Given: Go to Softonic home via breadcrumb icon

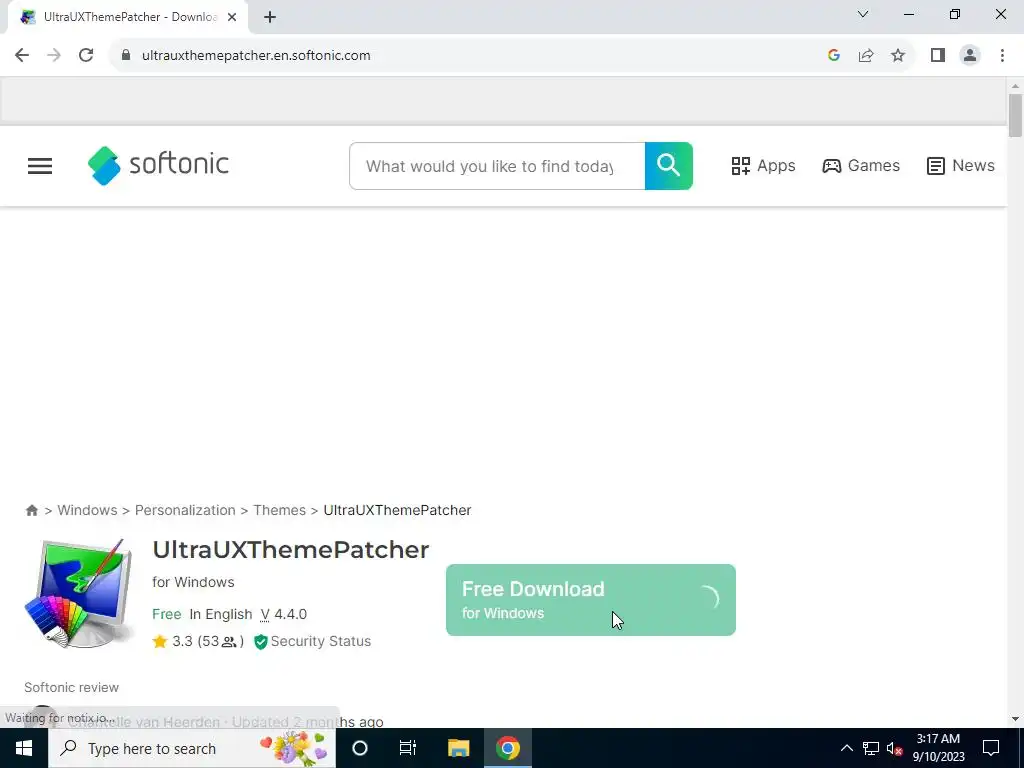Looking at the screenshot, I should 31,510.
